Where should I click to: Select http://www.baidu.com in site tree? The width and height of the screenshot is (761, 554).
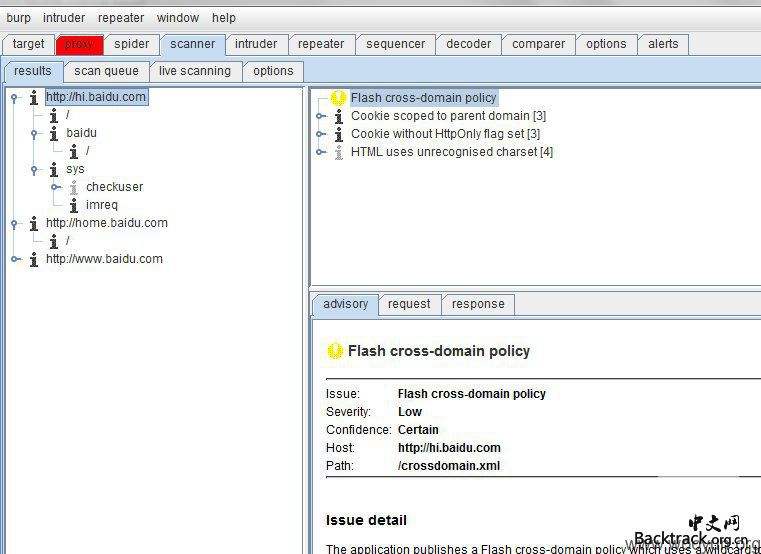104,259
